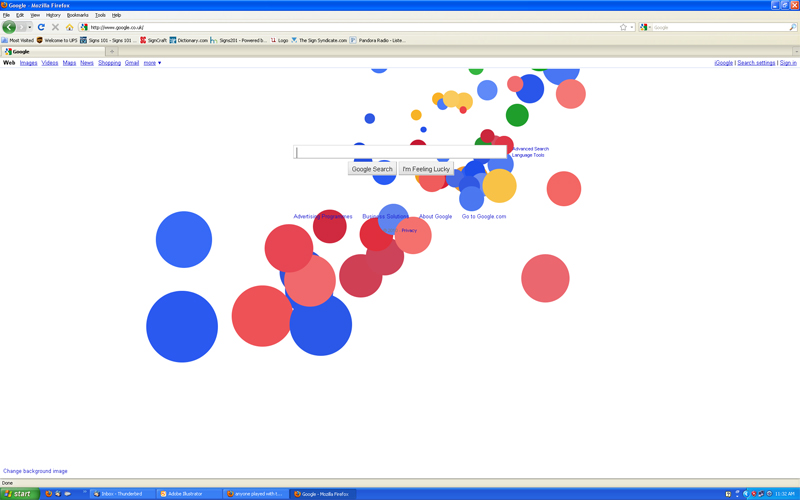Go back with the green Back arrow
The height and width of the screenshot is (500, 800).
click(x=9, y=27)
